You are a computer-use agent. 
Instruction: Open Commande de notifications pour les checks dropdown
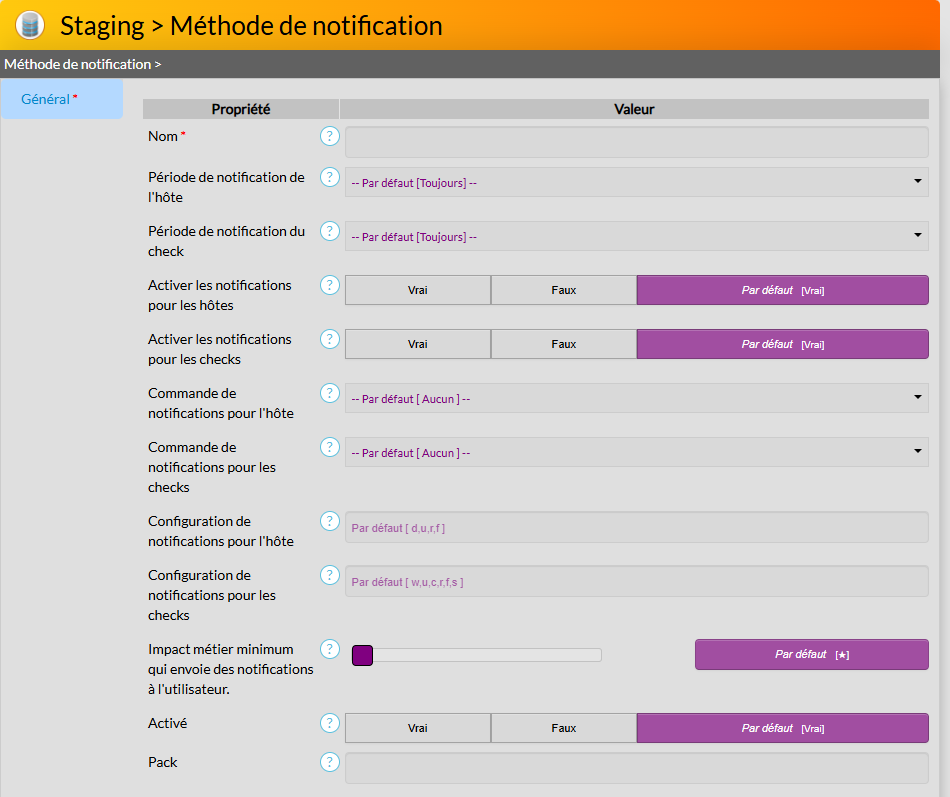(x=636, y=452)
